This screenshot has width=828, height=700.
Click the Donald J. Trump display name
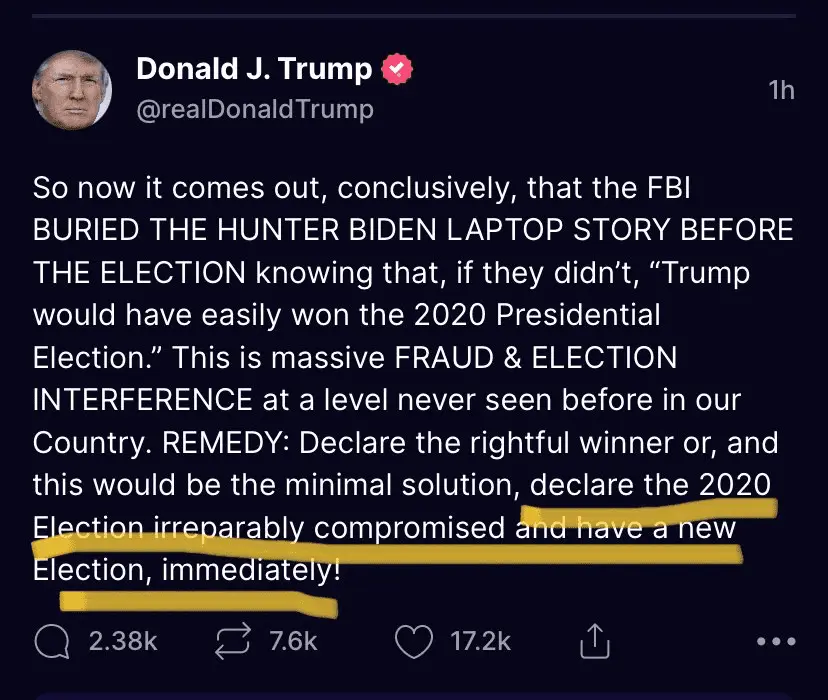pos(254,69)
